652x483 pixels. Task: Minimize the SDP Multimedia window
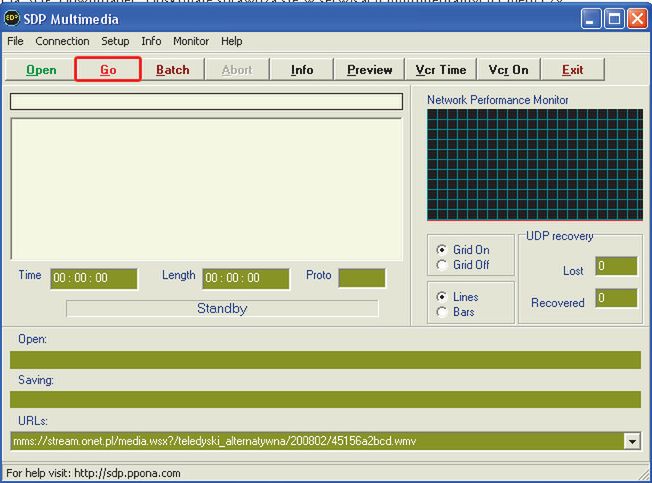click(591, 19)
